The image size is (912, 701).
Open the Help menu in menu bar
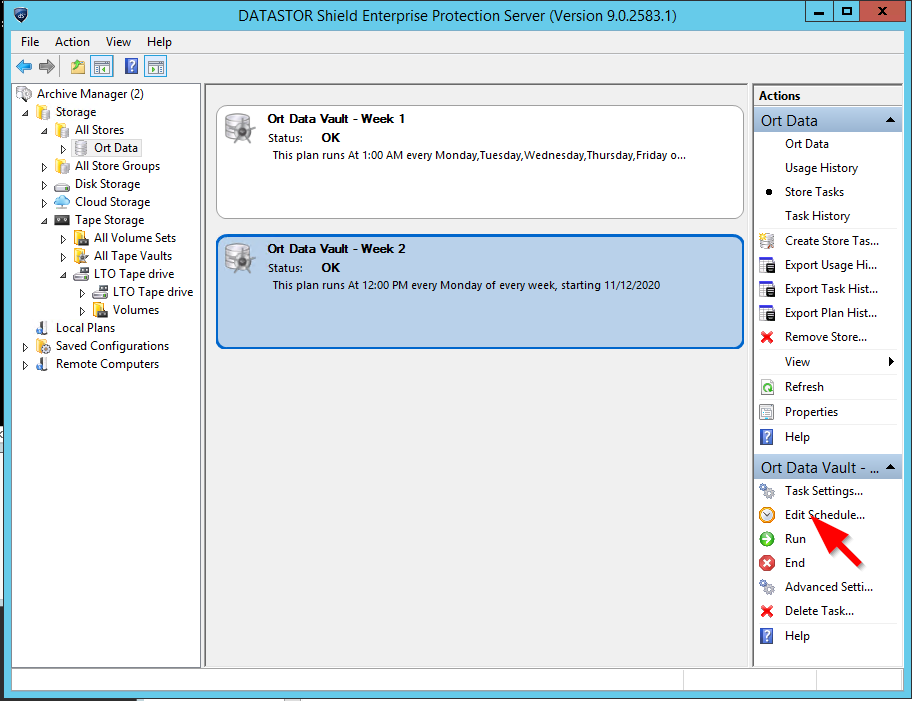coord(159,42)
